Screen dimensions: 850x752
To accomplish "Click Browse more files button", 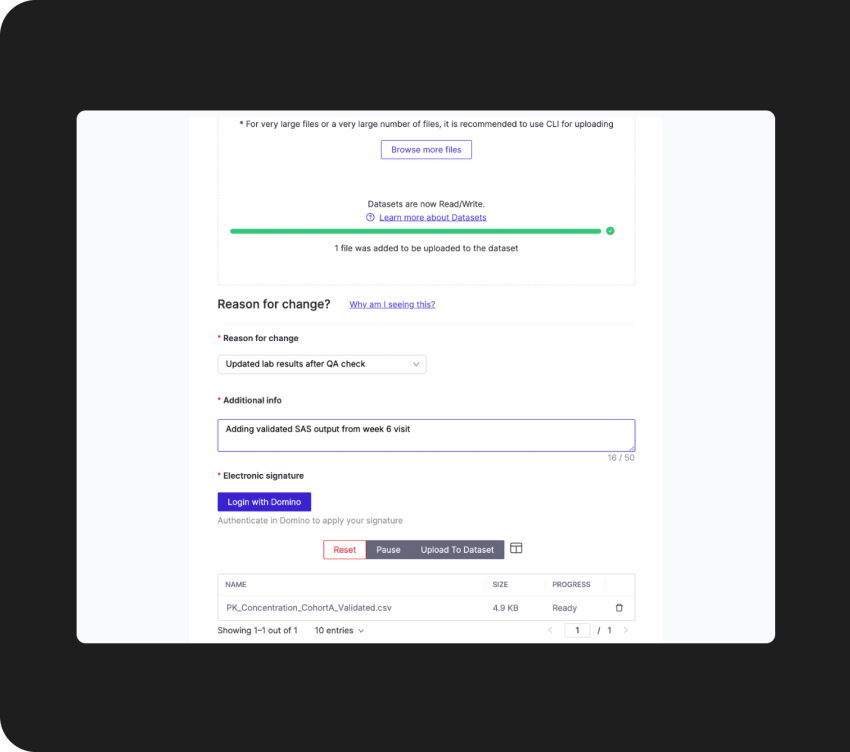I will [426, 150].
